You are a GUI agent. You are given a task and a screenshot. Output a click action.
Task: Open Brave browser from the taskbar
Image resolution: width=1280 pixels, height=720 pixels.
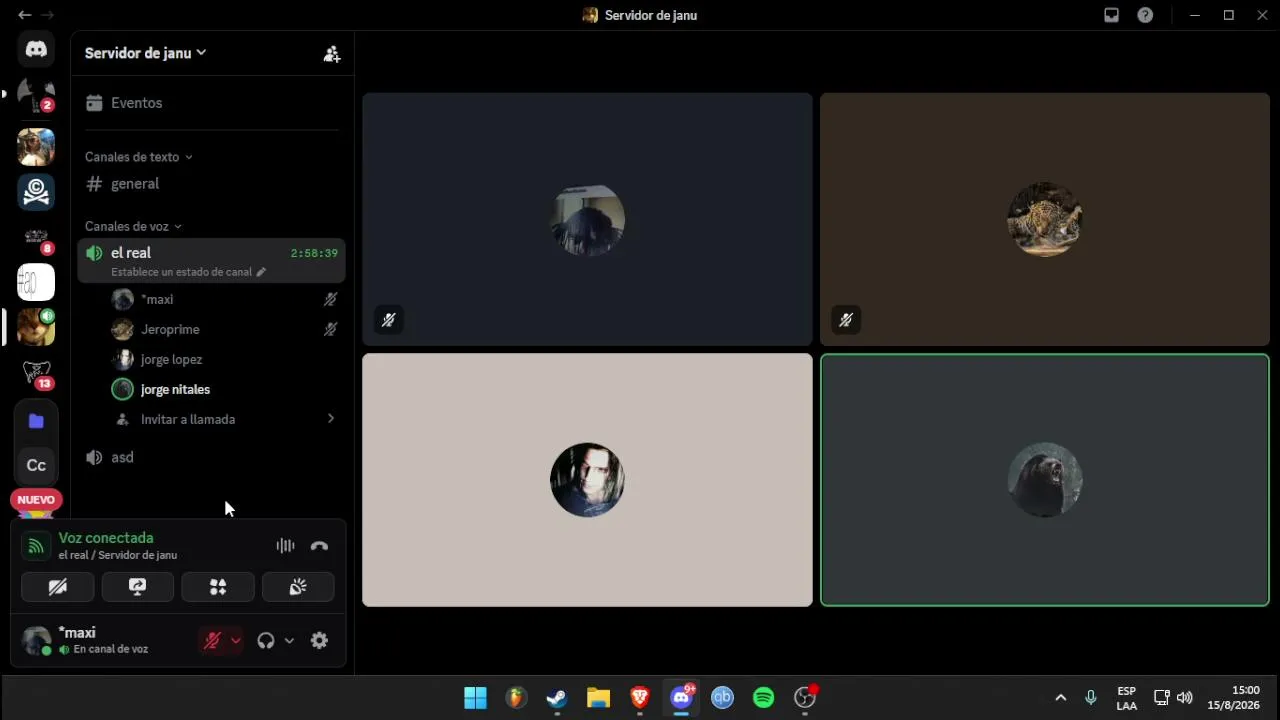click(x=640, y=698)
